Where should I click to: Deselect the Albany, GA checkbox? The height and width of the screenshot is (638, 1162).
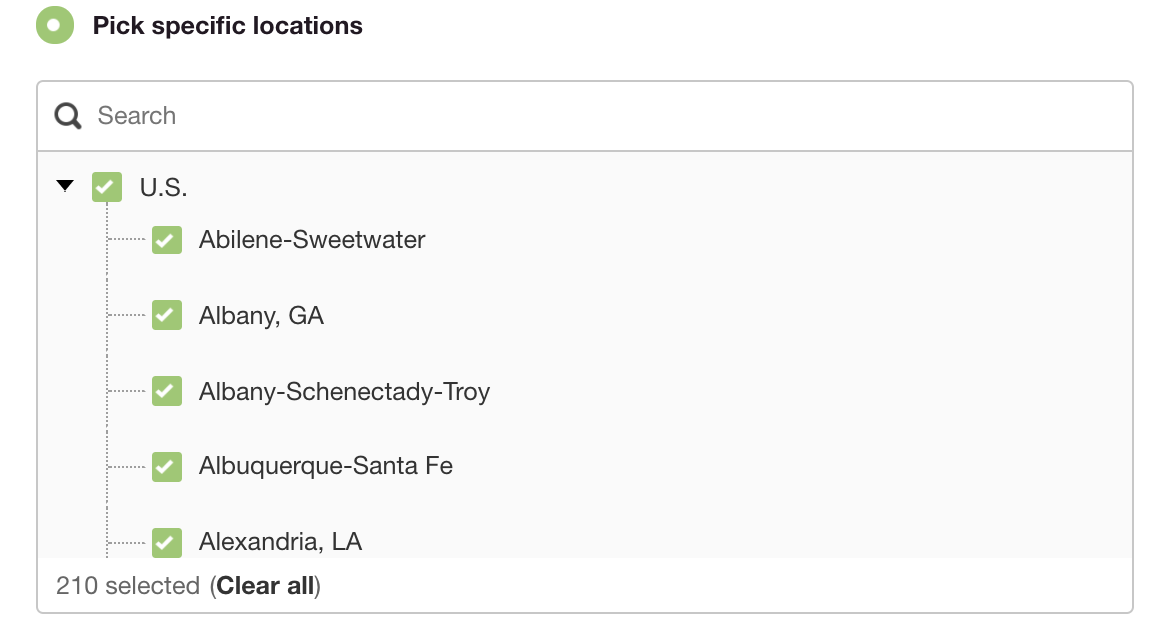pyautogui.click(x=166, y=316)
